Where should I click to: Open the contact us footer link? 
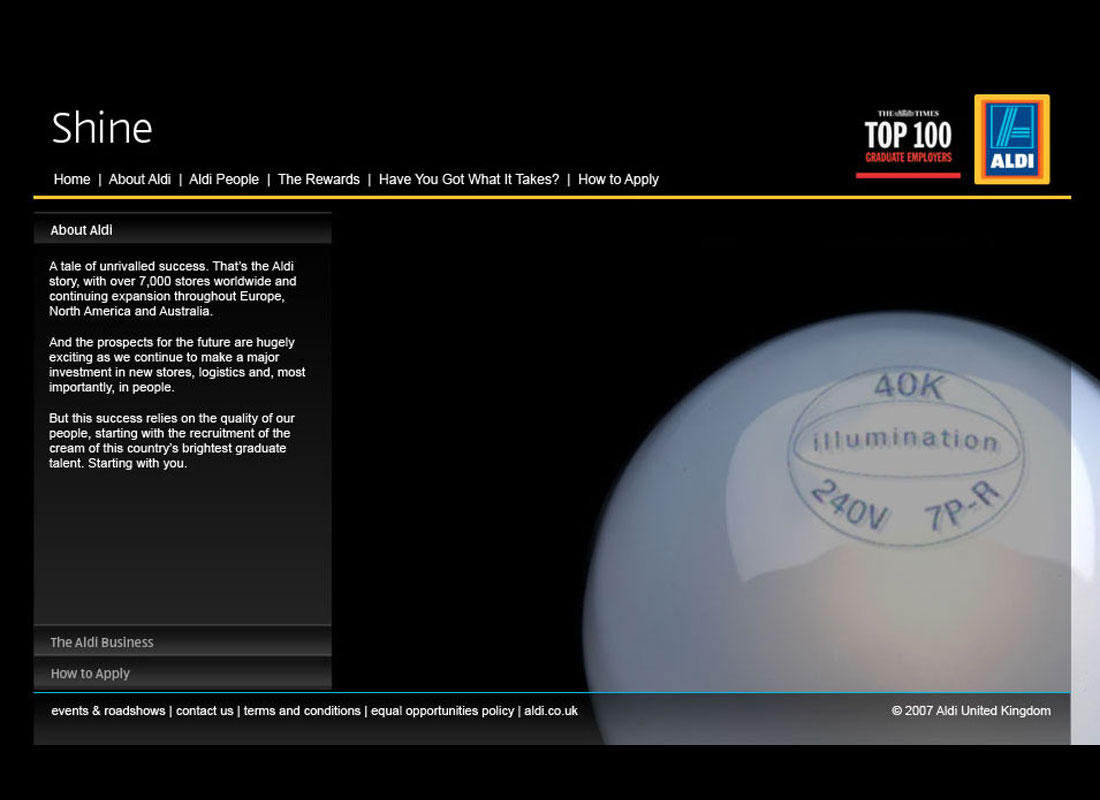coord(204,711)
